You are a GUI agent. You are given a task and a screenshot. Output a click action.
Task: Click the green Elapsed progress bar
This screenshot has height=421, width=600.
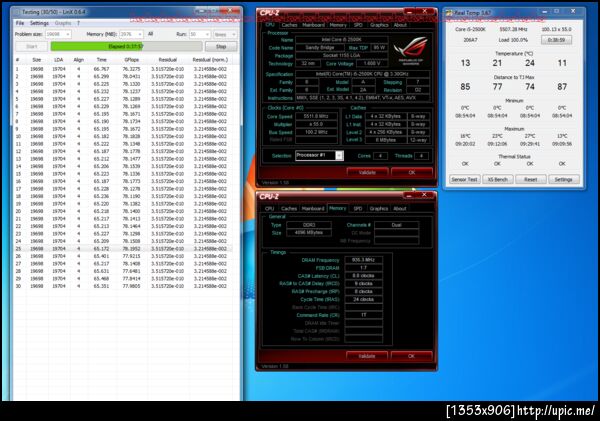tap(126, 47)
